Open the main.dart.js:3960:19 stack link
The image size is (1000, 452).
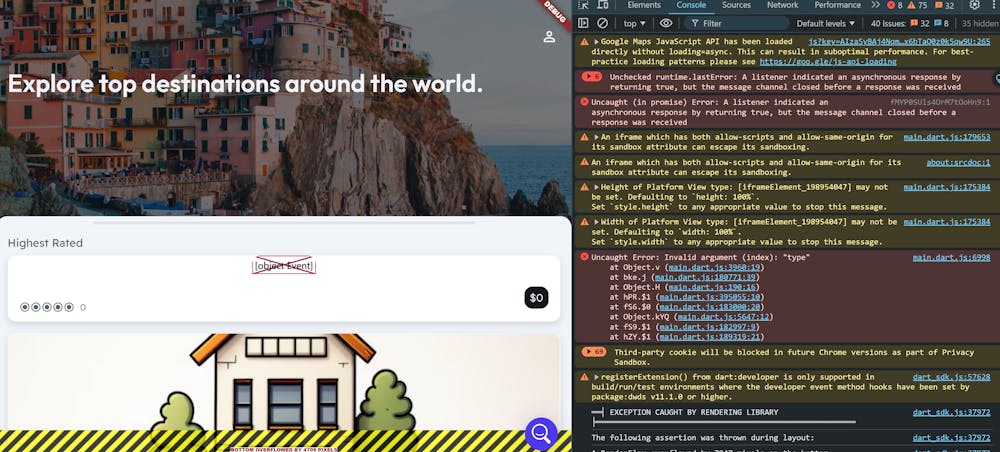click(x=714, y=268)
